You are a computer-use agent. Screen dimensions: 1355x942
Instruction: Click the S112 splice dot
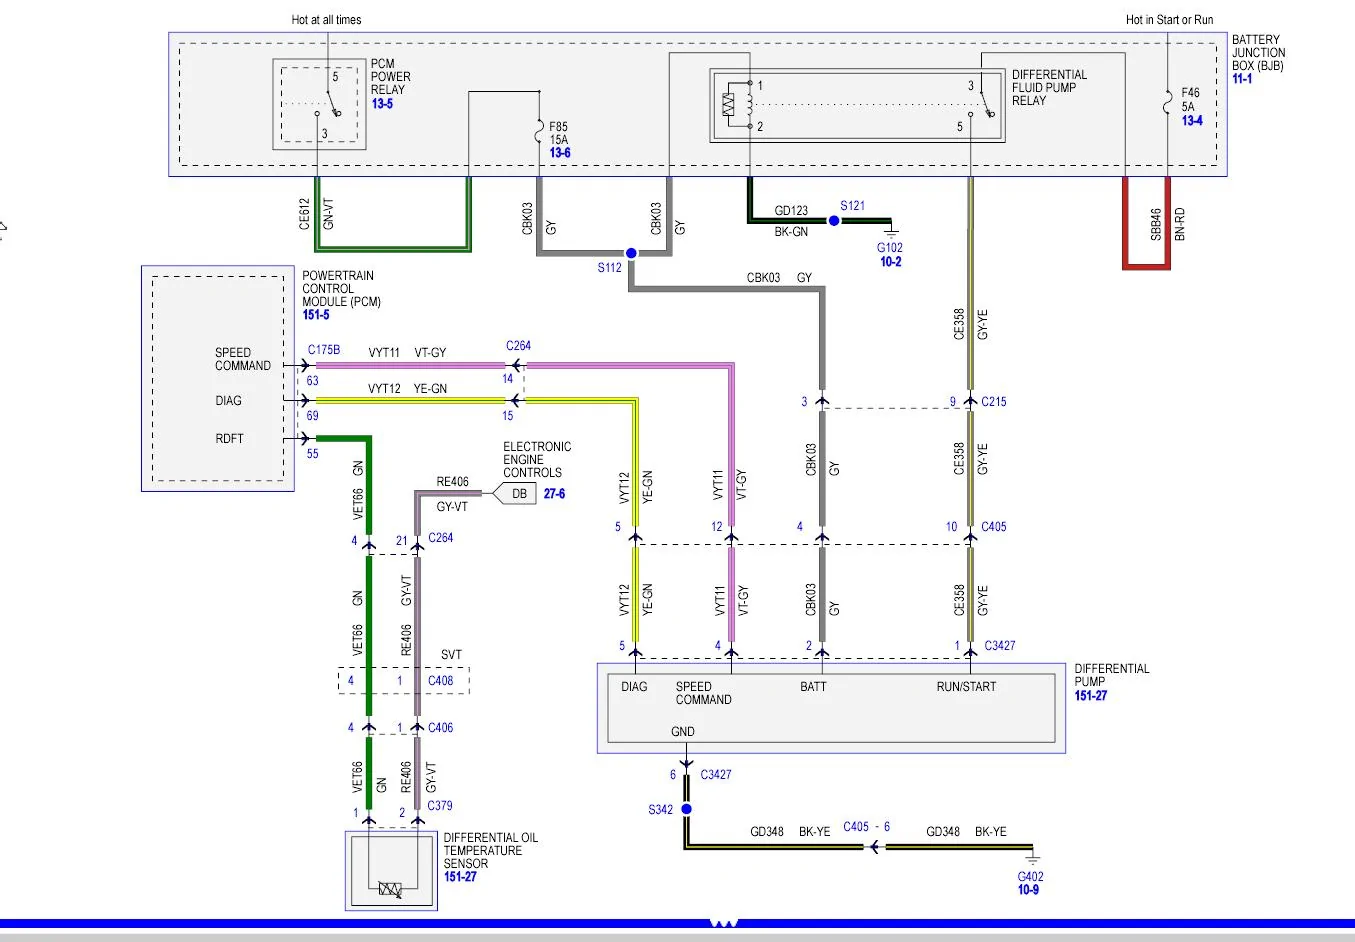click(631, 254)
